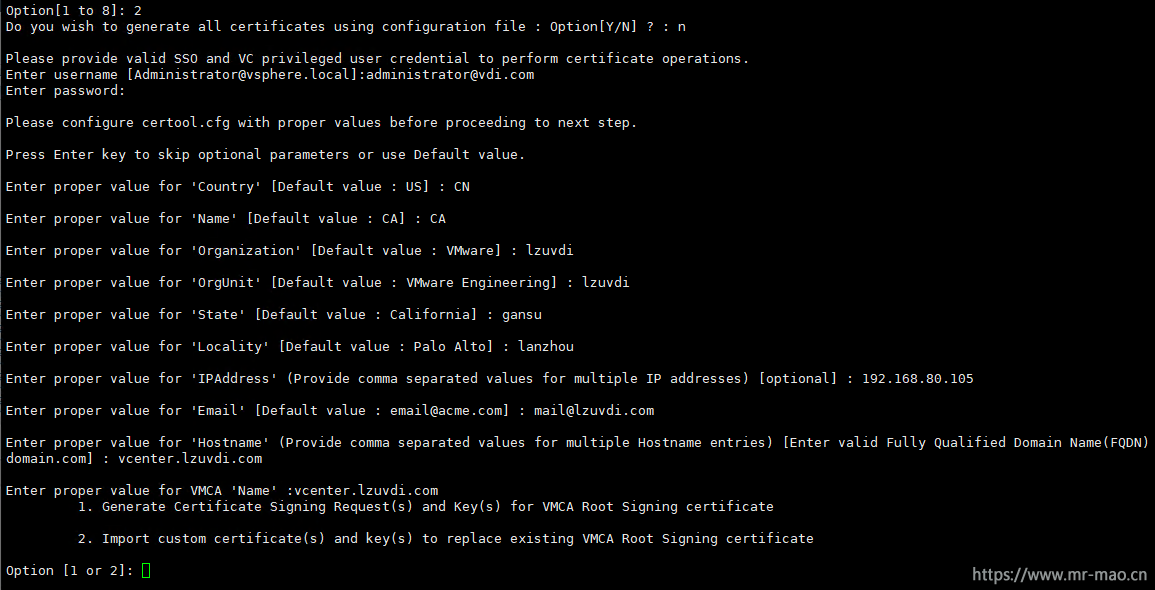This screenshot has width=1155, height=590.
Task: Click the Locality value lanzhou
Action: pos(545,346)
